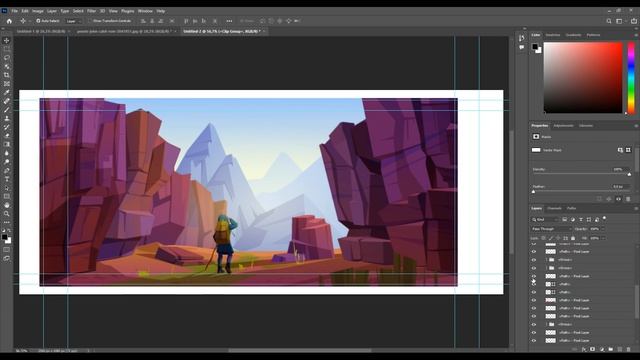Open the Properties panel flyout menu
This screenshot has height=360, width=640.
click(x=636, y=126)
